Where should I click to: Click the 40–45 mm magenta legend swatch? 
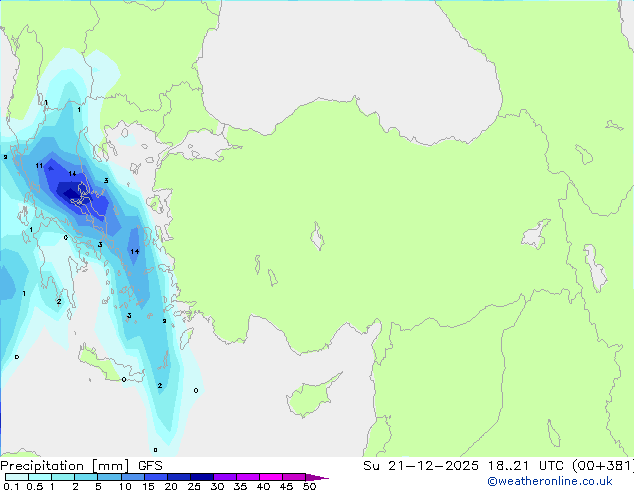[271, 477]
